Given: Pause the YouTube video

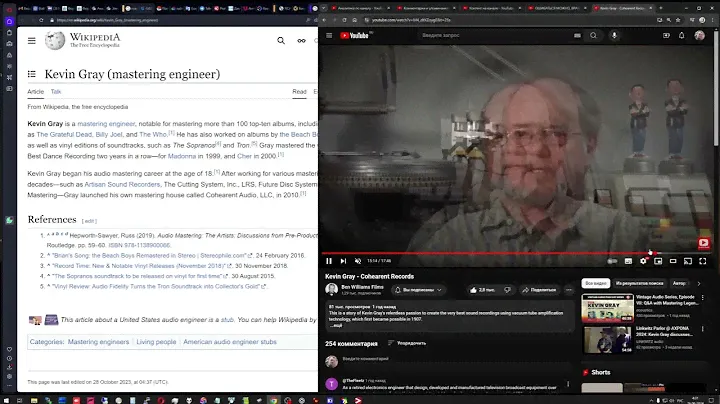Looking at the screenshot, I should click(x=329, y=261).
